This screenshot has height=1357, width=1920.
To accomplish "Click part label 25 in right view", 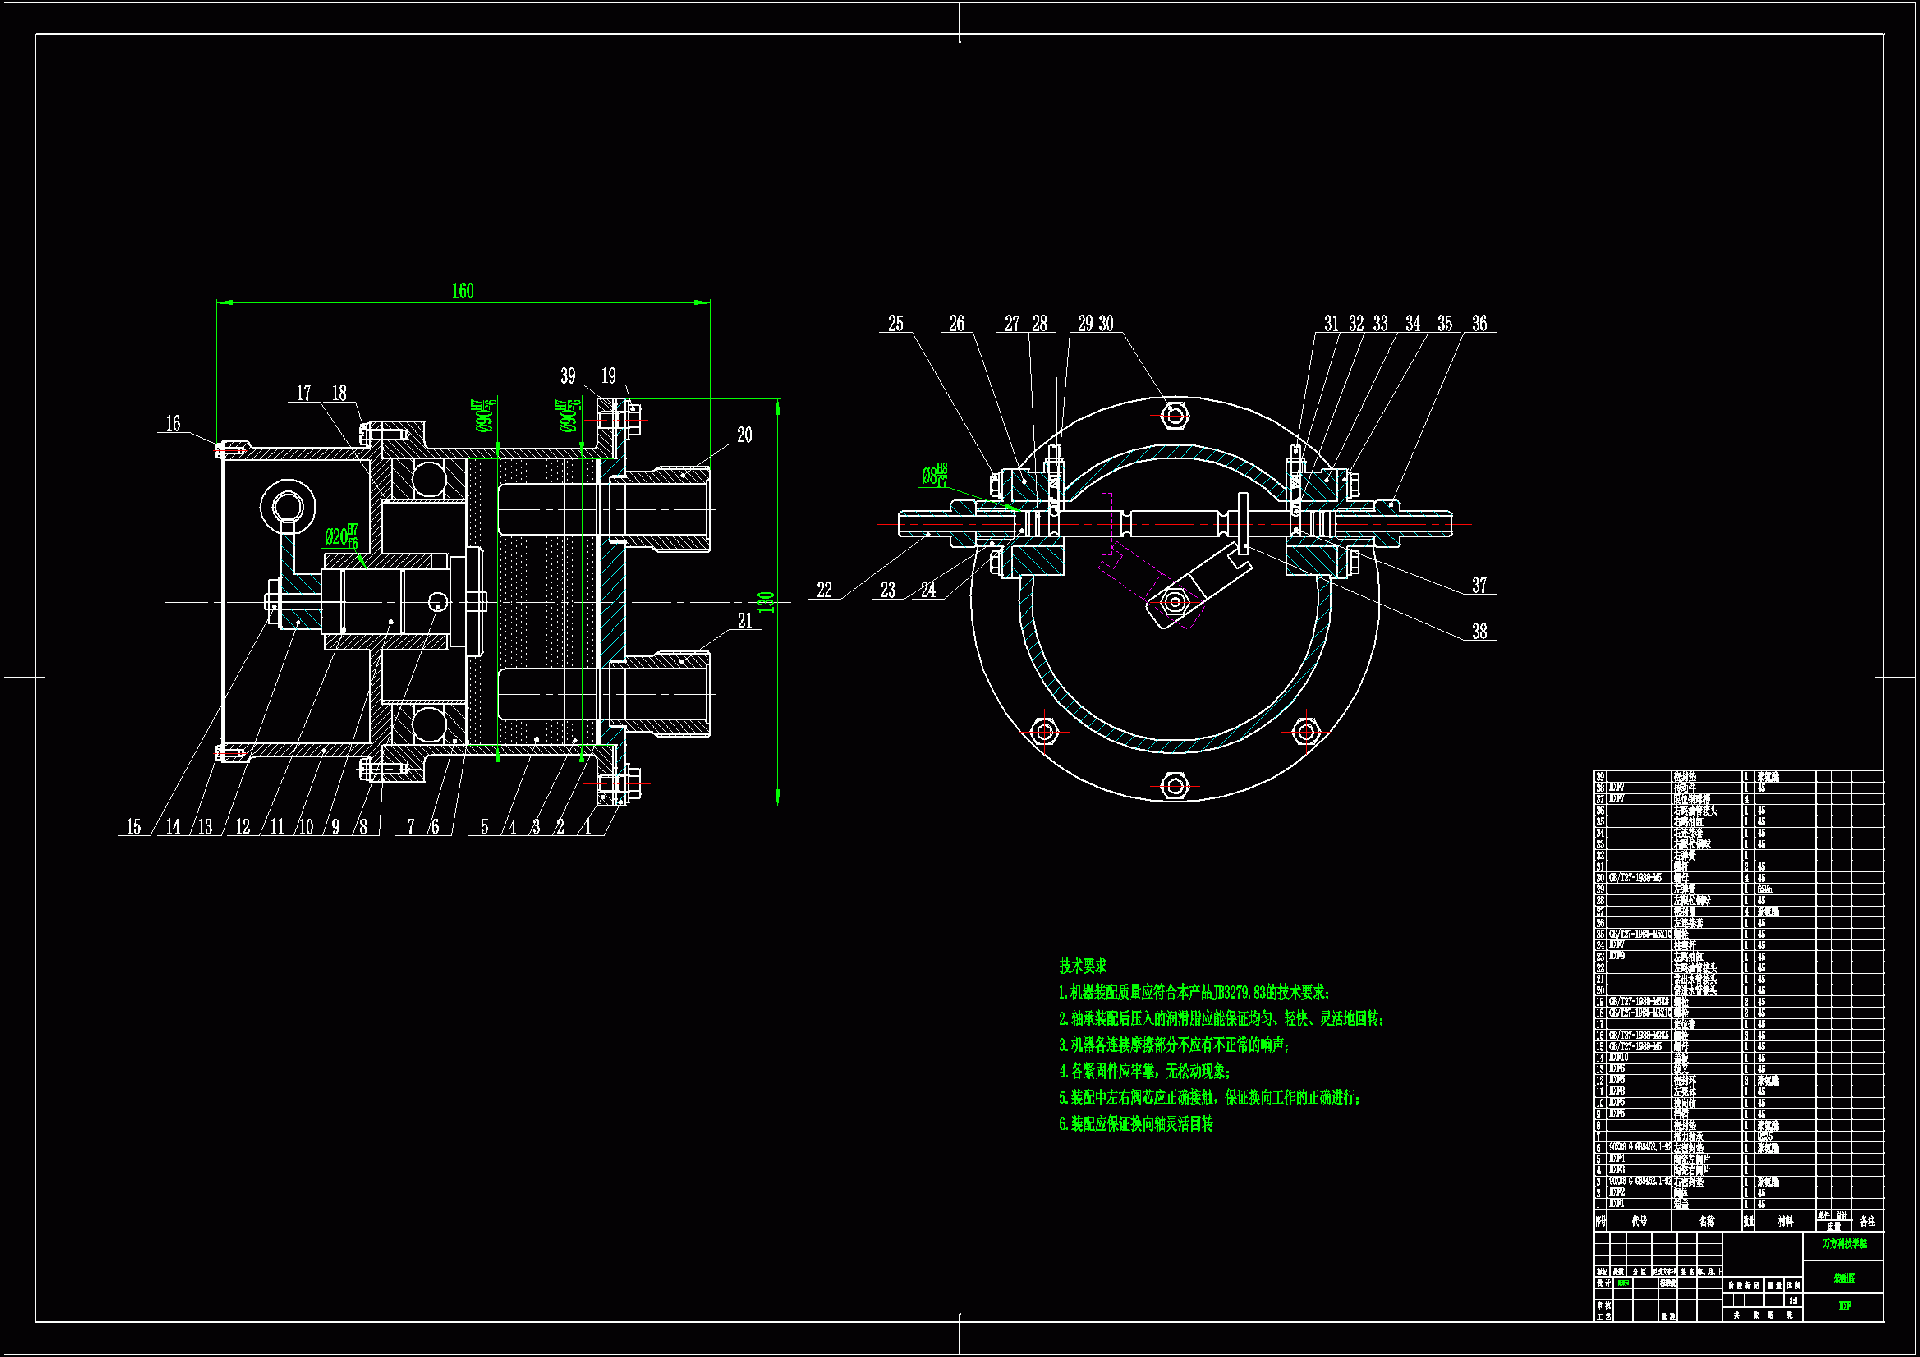I will 895,324.
